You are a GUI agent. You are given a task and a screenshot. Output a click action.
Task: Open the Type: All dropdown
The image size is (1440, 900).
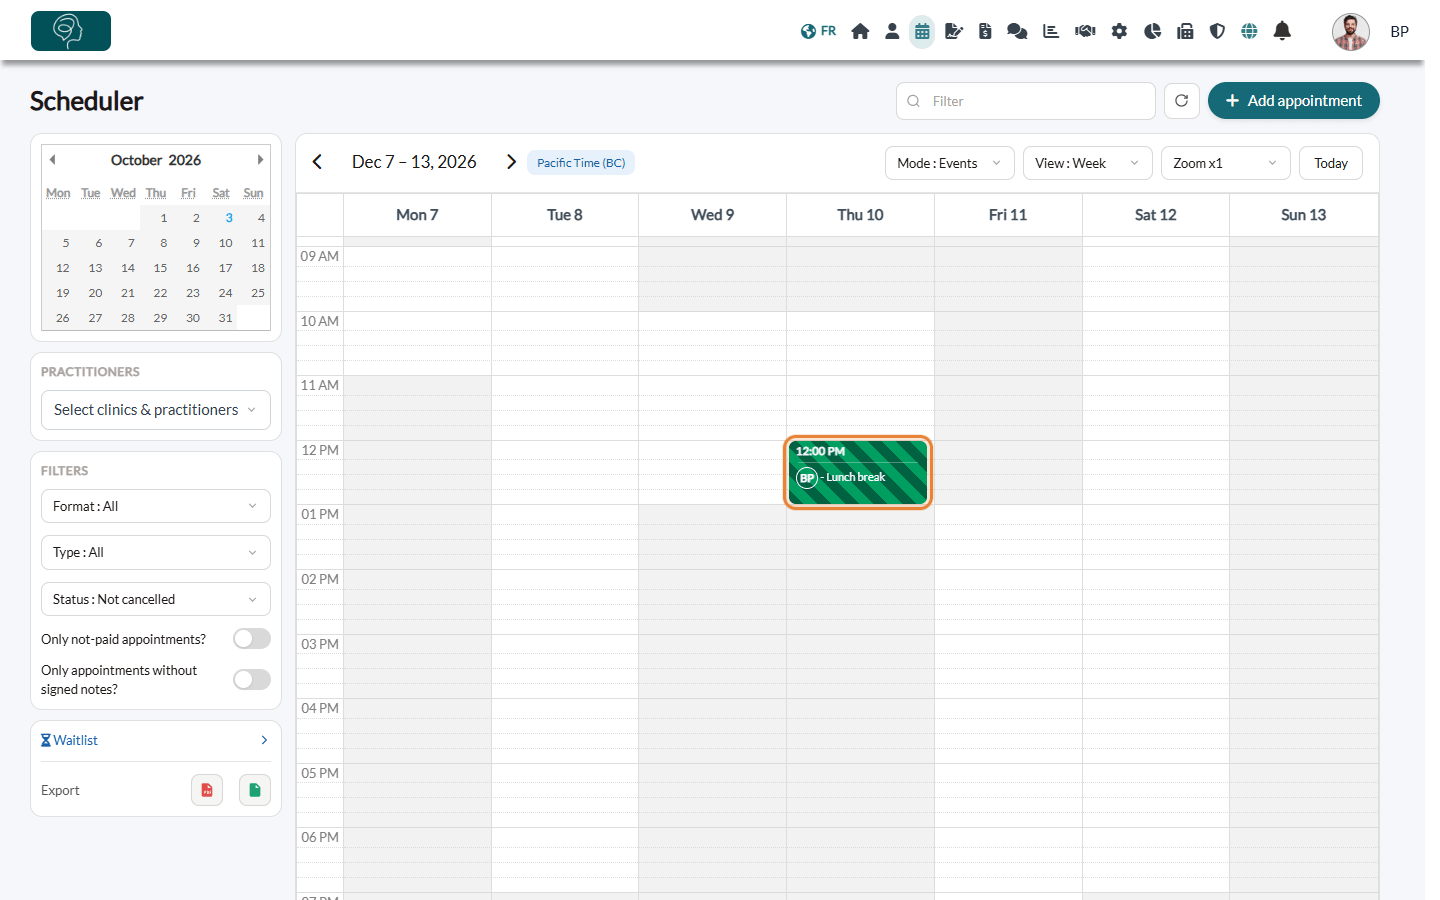(156, 552)
